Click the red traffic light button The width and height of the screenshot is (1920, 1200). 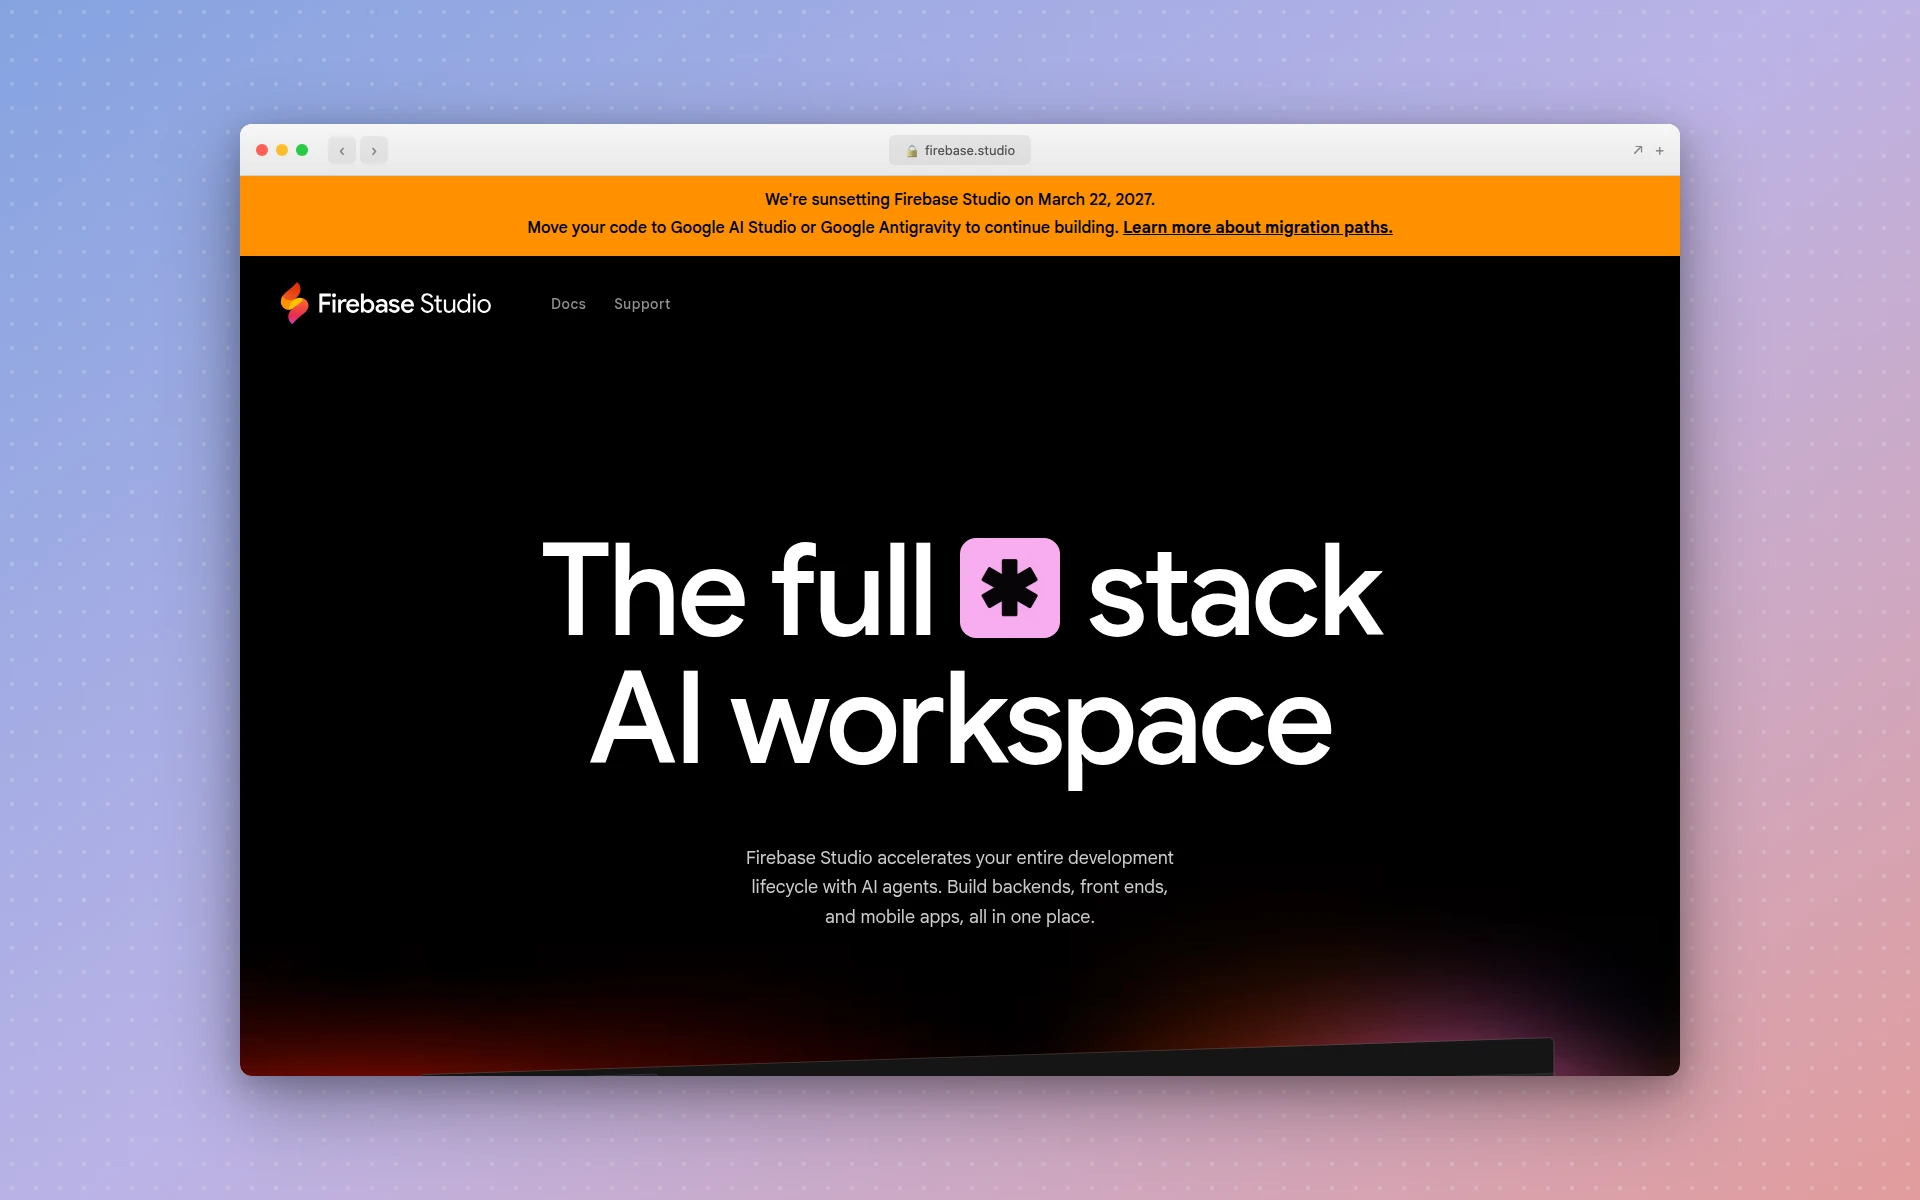262,149
